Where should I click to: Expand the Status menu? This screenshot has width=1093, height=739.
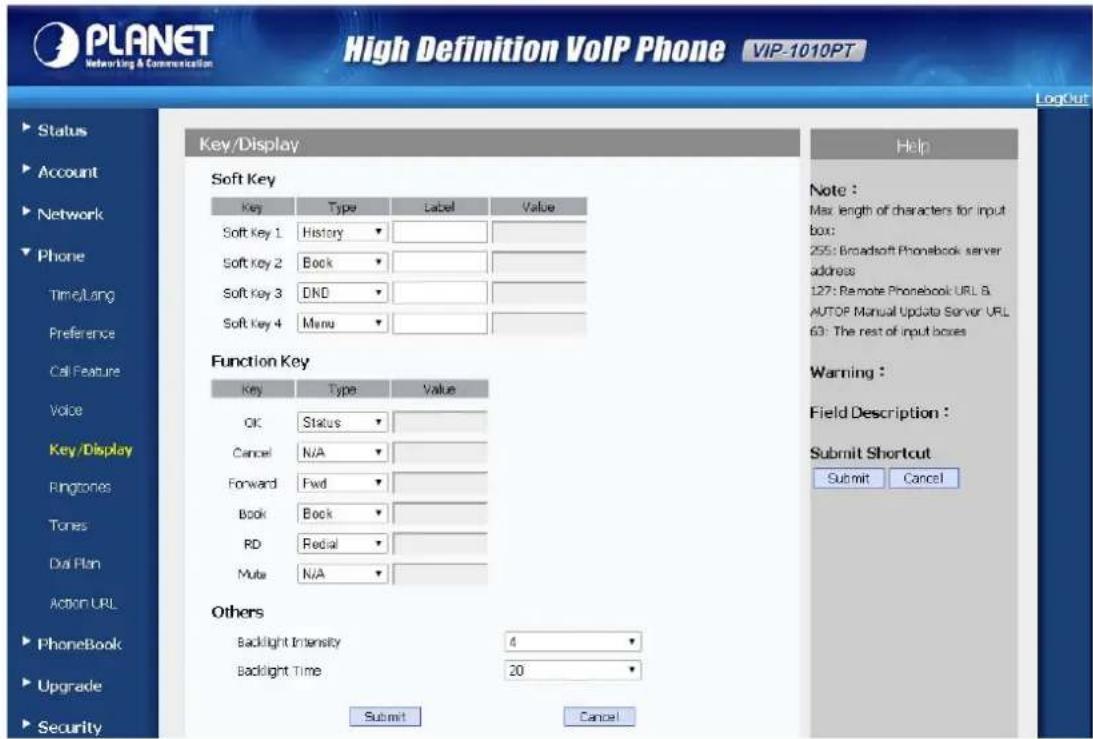[62, 130]
